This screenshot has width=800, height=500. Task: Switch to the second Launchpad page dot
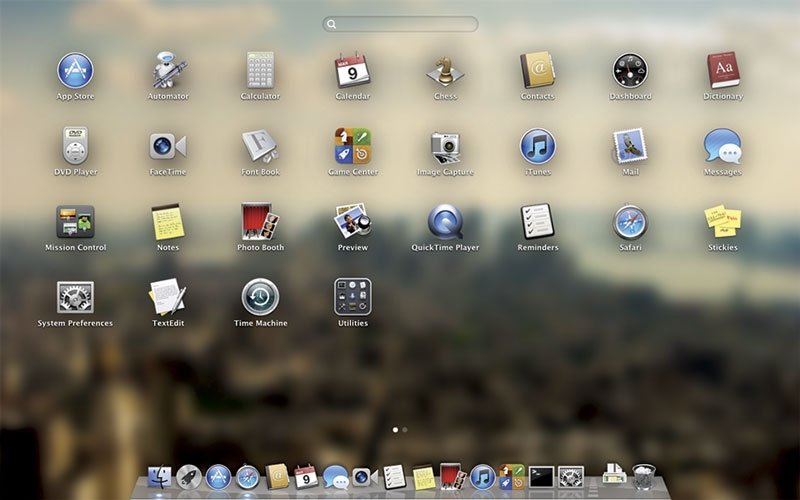[x=405, y=430]
